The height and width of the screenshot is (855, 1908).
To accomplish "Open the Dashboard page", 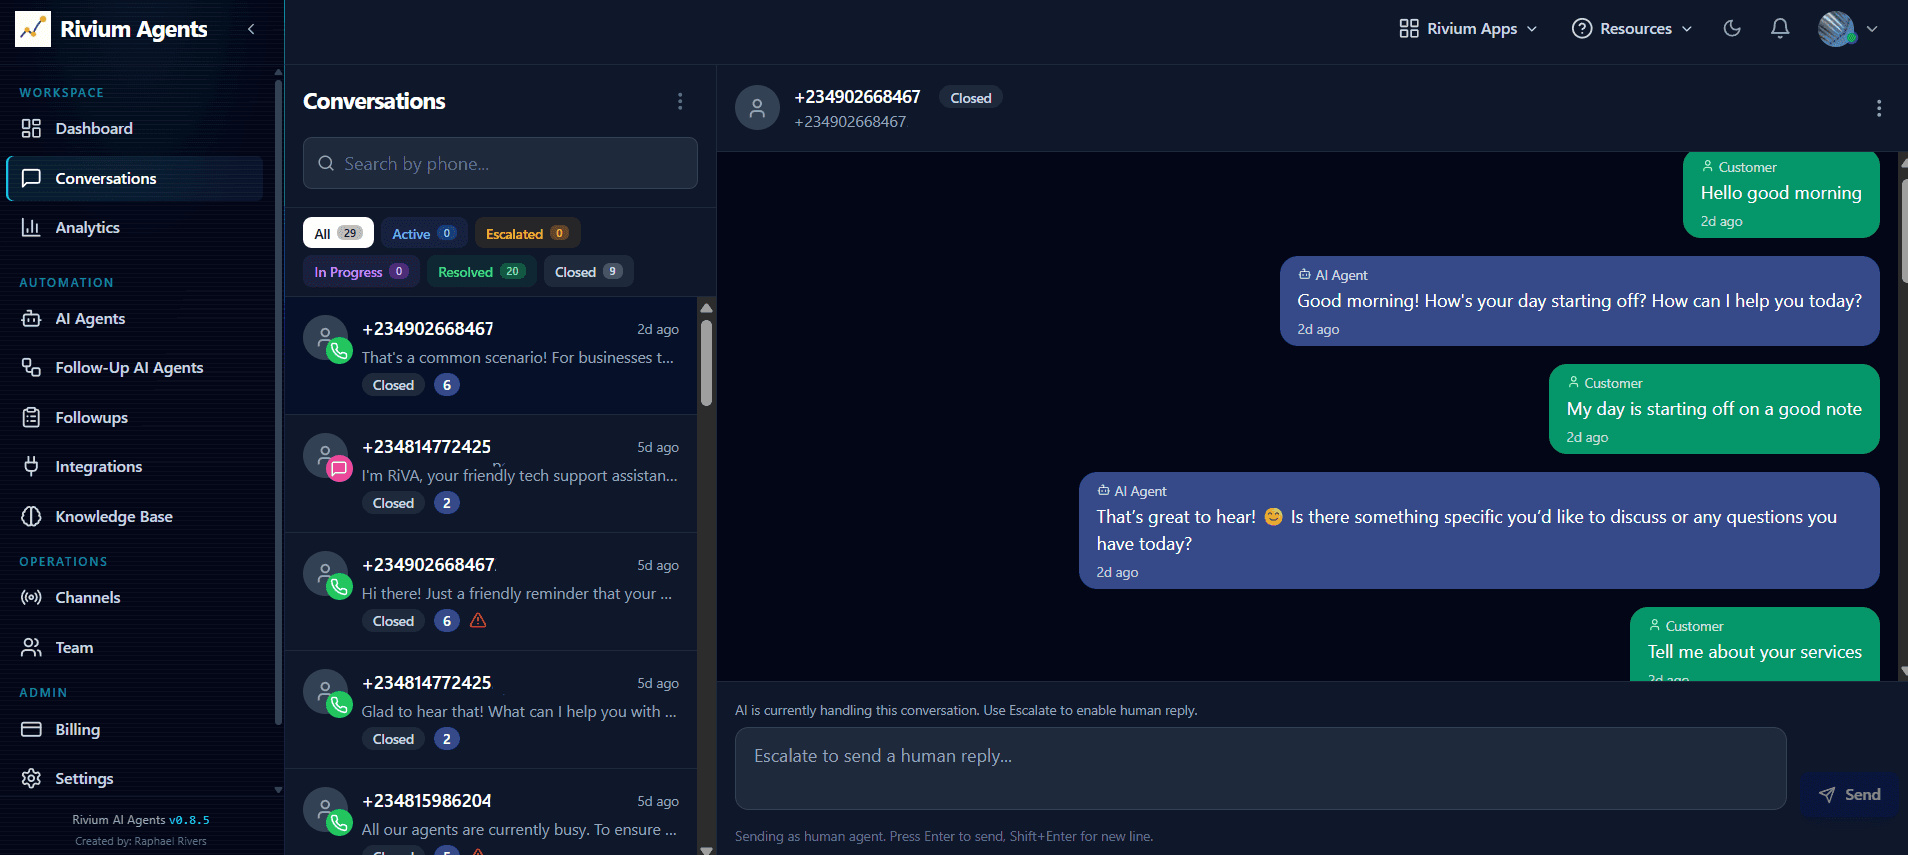I will pyautogui.click(x=134, y=128).
